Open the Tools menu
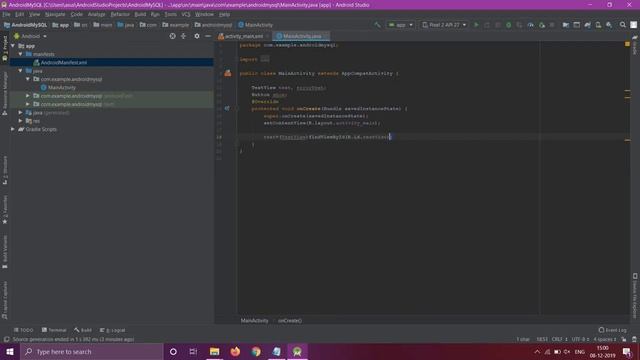640x360 pixels. coord(171,14)
